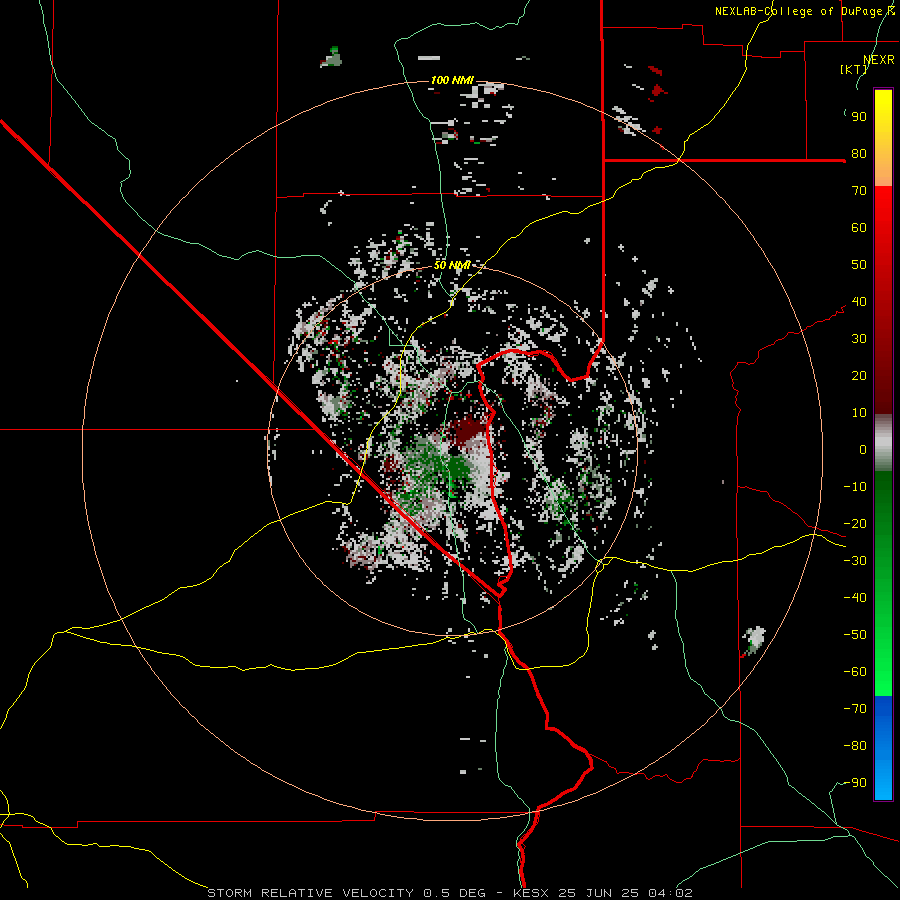Click the -70 value on the velocity scale
Screen dimensions: 900x900
coord(855,709)
